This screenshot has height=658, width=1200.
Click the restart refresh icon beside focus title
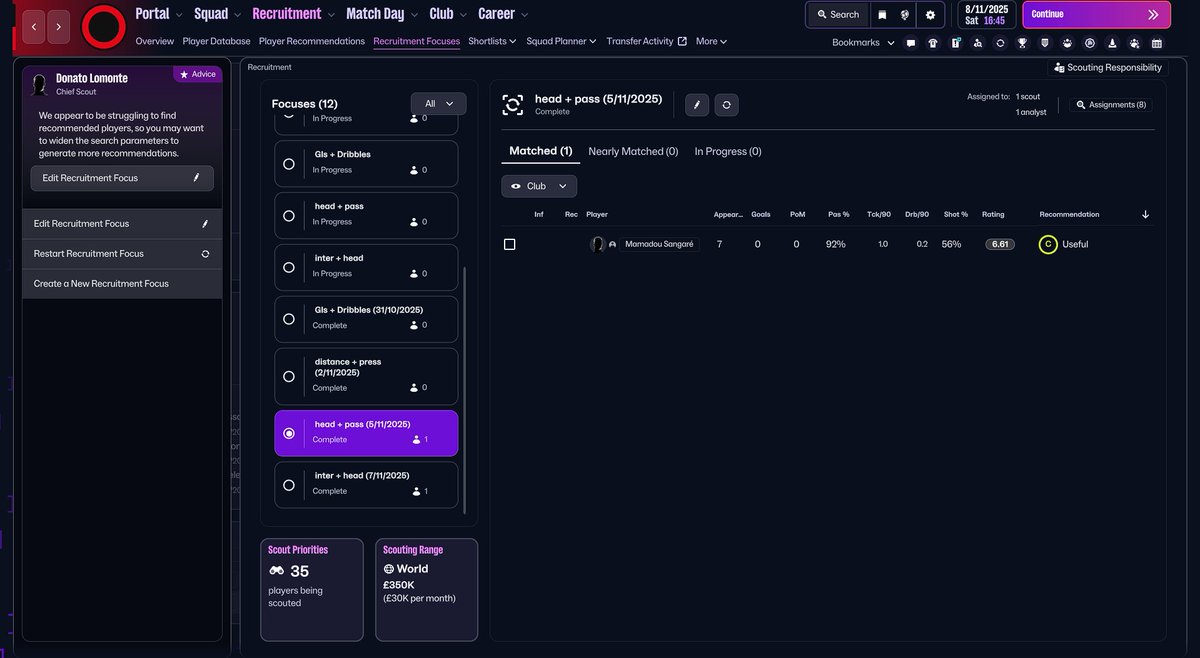(726, 104)
